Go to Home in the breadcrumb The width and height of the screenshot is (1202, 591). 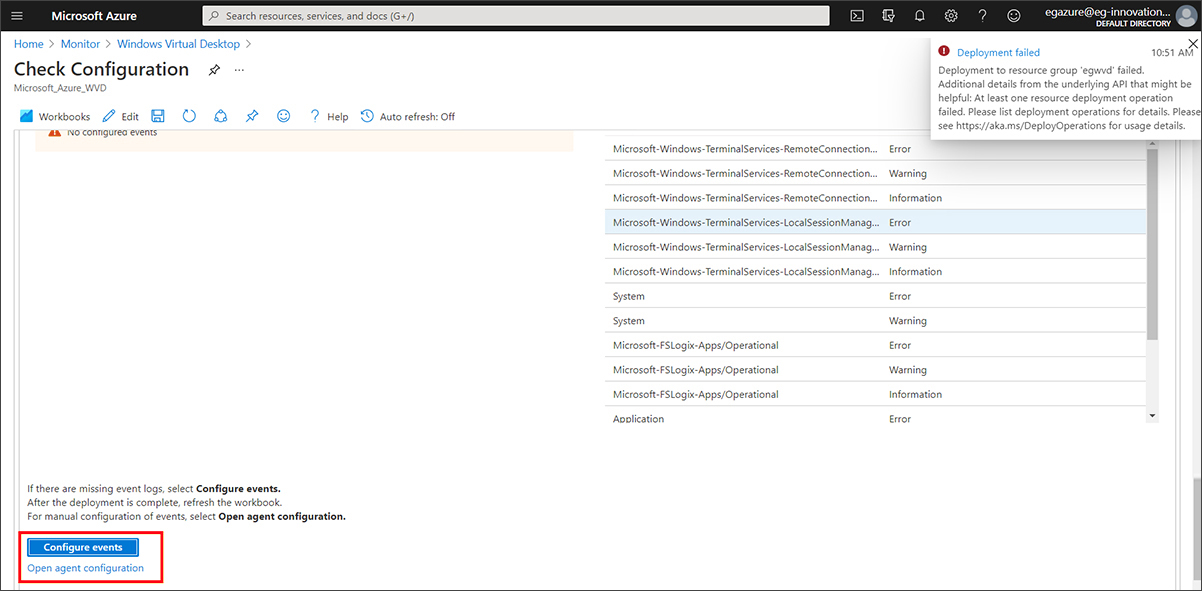pyautogui.click(x=29, y=44)
